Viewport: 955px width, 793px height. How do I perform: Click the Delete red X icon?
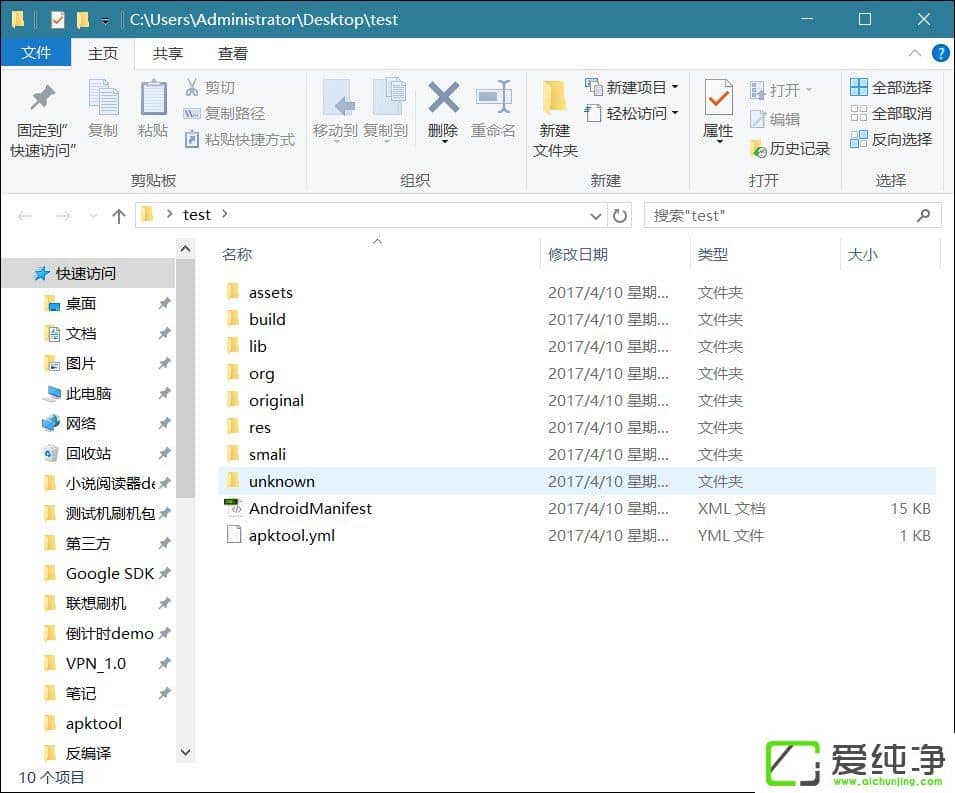[x=443, y=100]
